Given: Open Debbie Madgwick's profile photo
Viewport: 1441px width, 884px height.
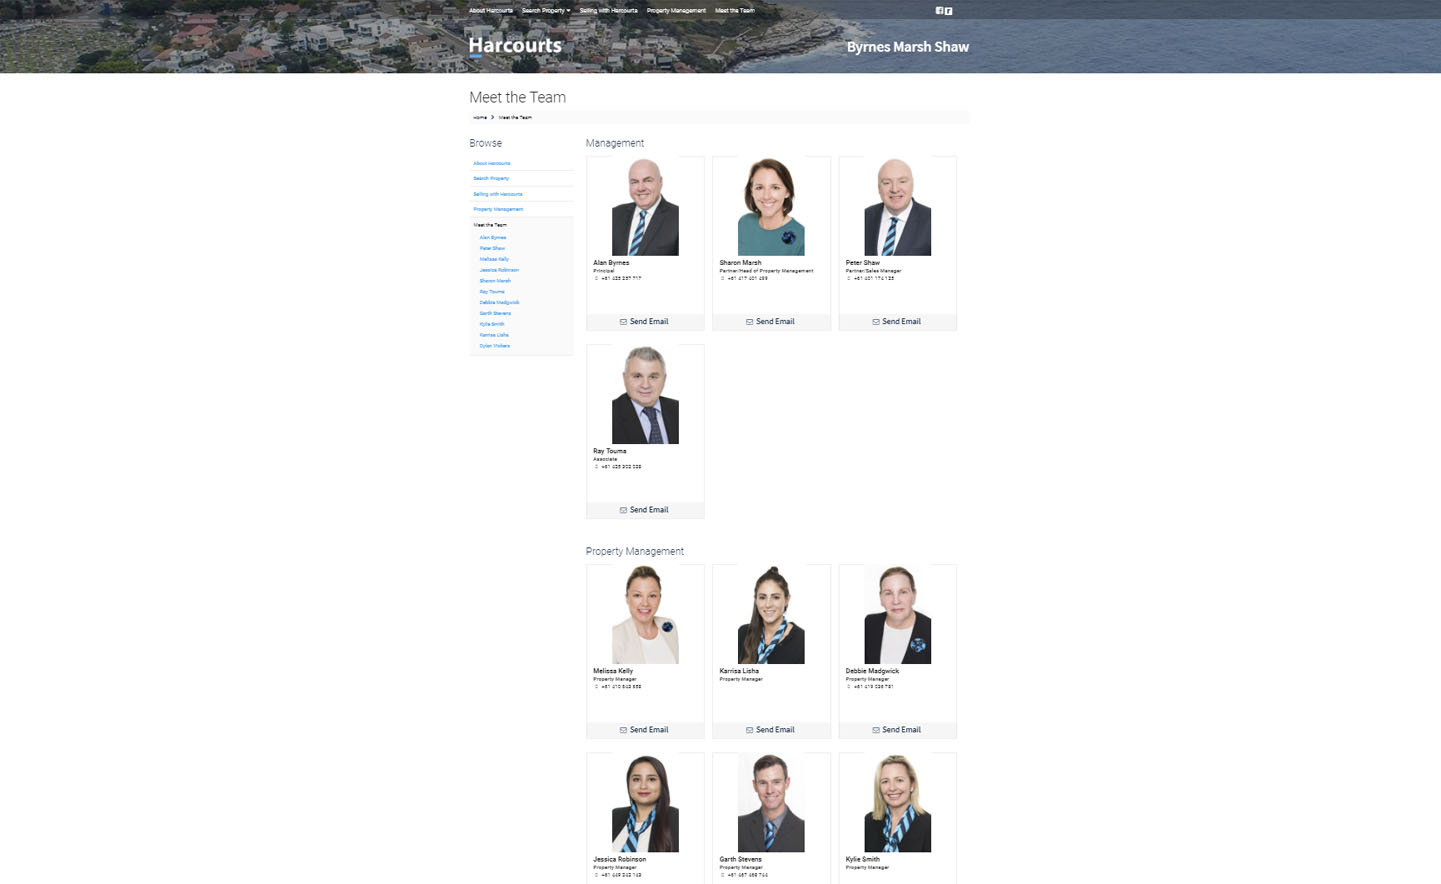Looking at the screenshot, I should (x=897, y=614).
